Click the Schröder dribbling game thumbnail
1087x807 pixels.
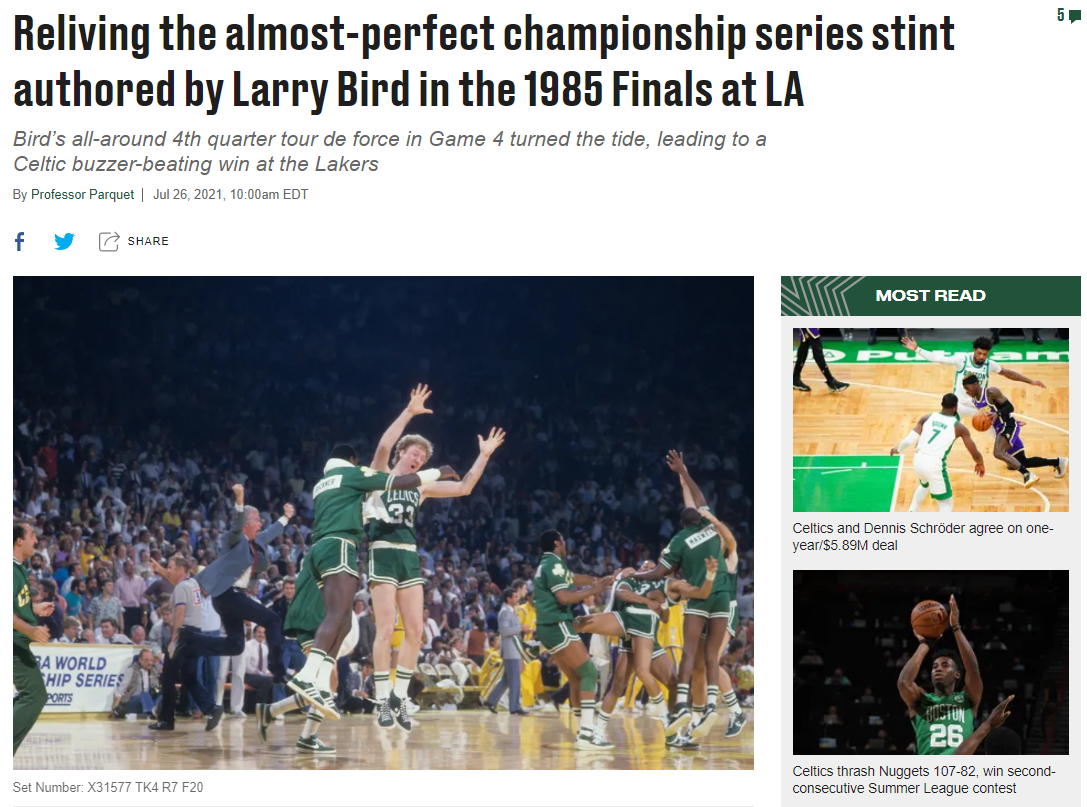pos(930,419)
